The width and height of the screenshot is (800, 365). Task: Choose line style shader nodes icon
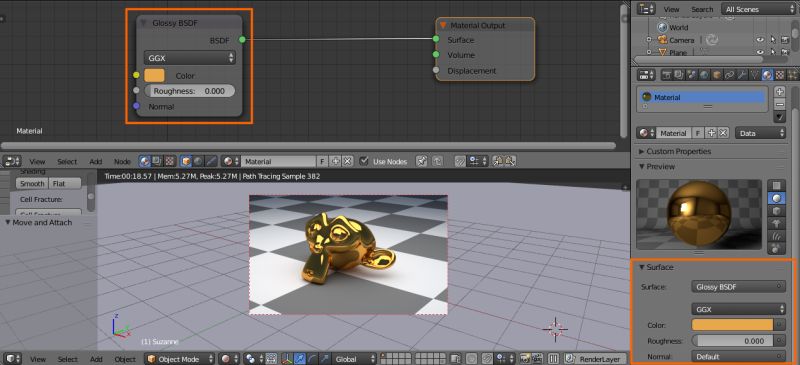(211, 161)
